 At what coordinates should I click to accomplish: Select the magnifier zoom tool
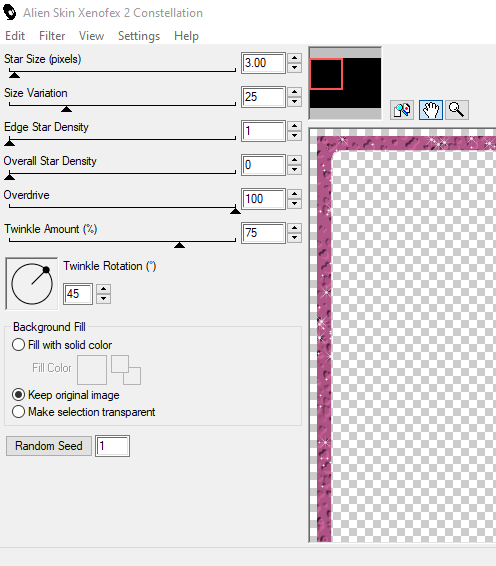pos(457,110)
